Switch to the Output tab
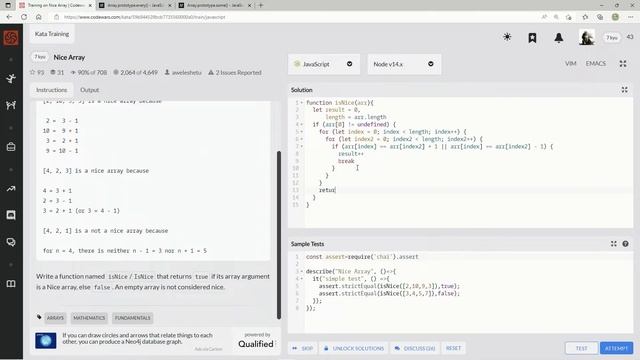The width and height of the screenshot is (640, 360). 89,90
